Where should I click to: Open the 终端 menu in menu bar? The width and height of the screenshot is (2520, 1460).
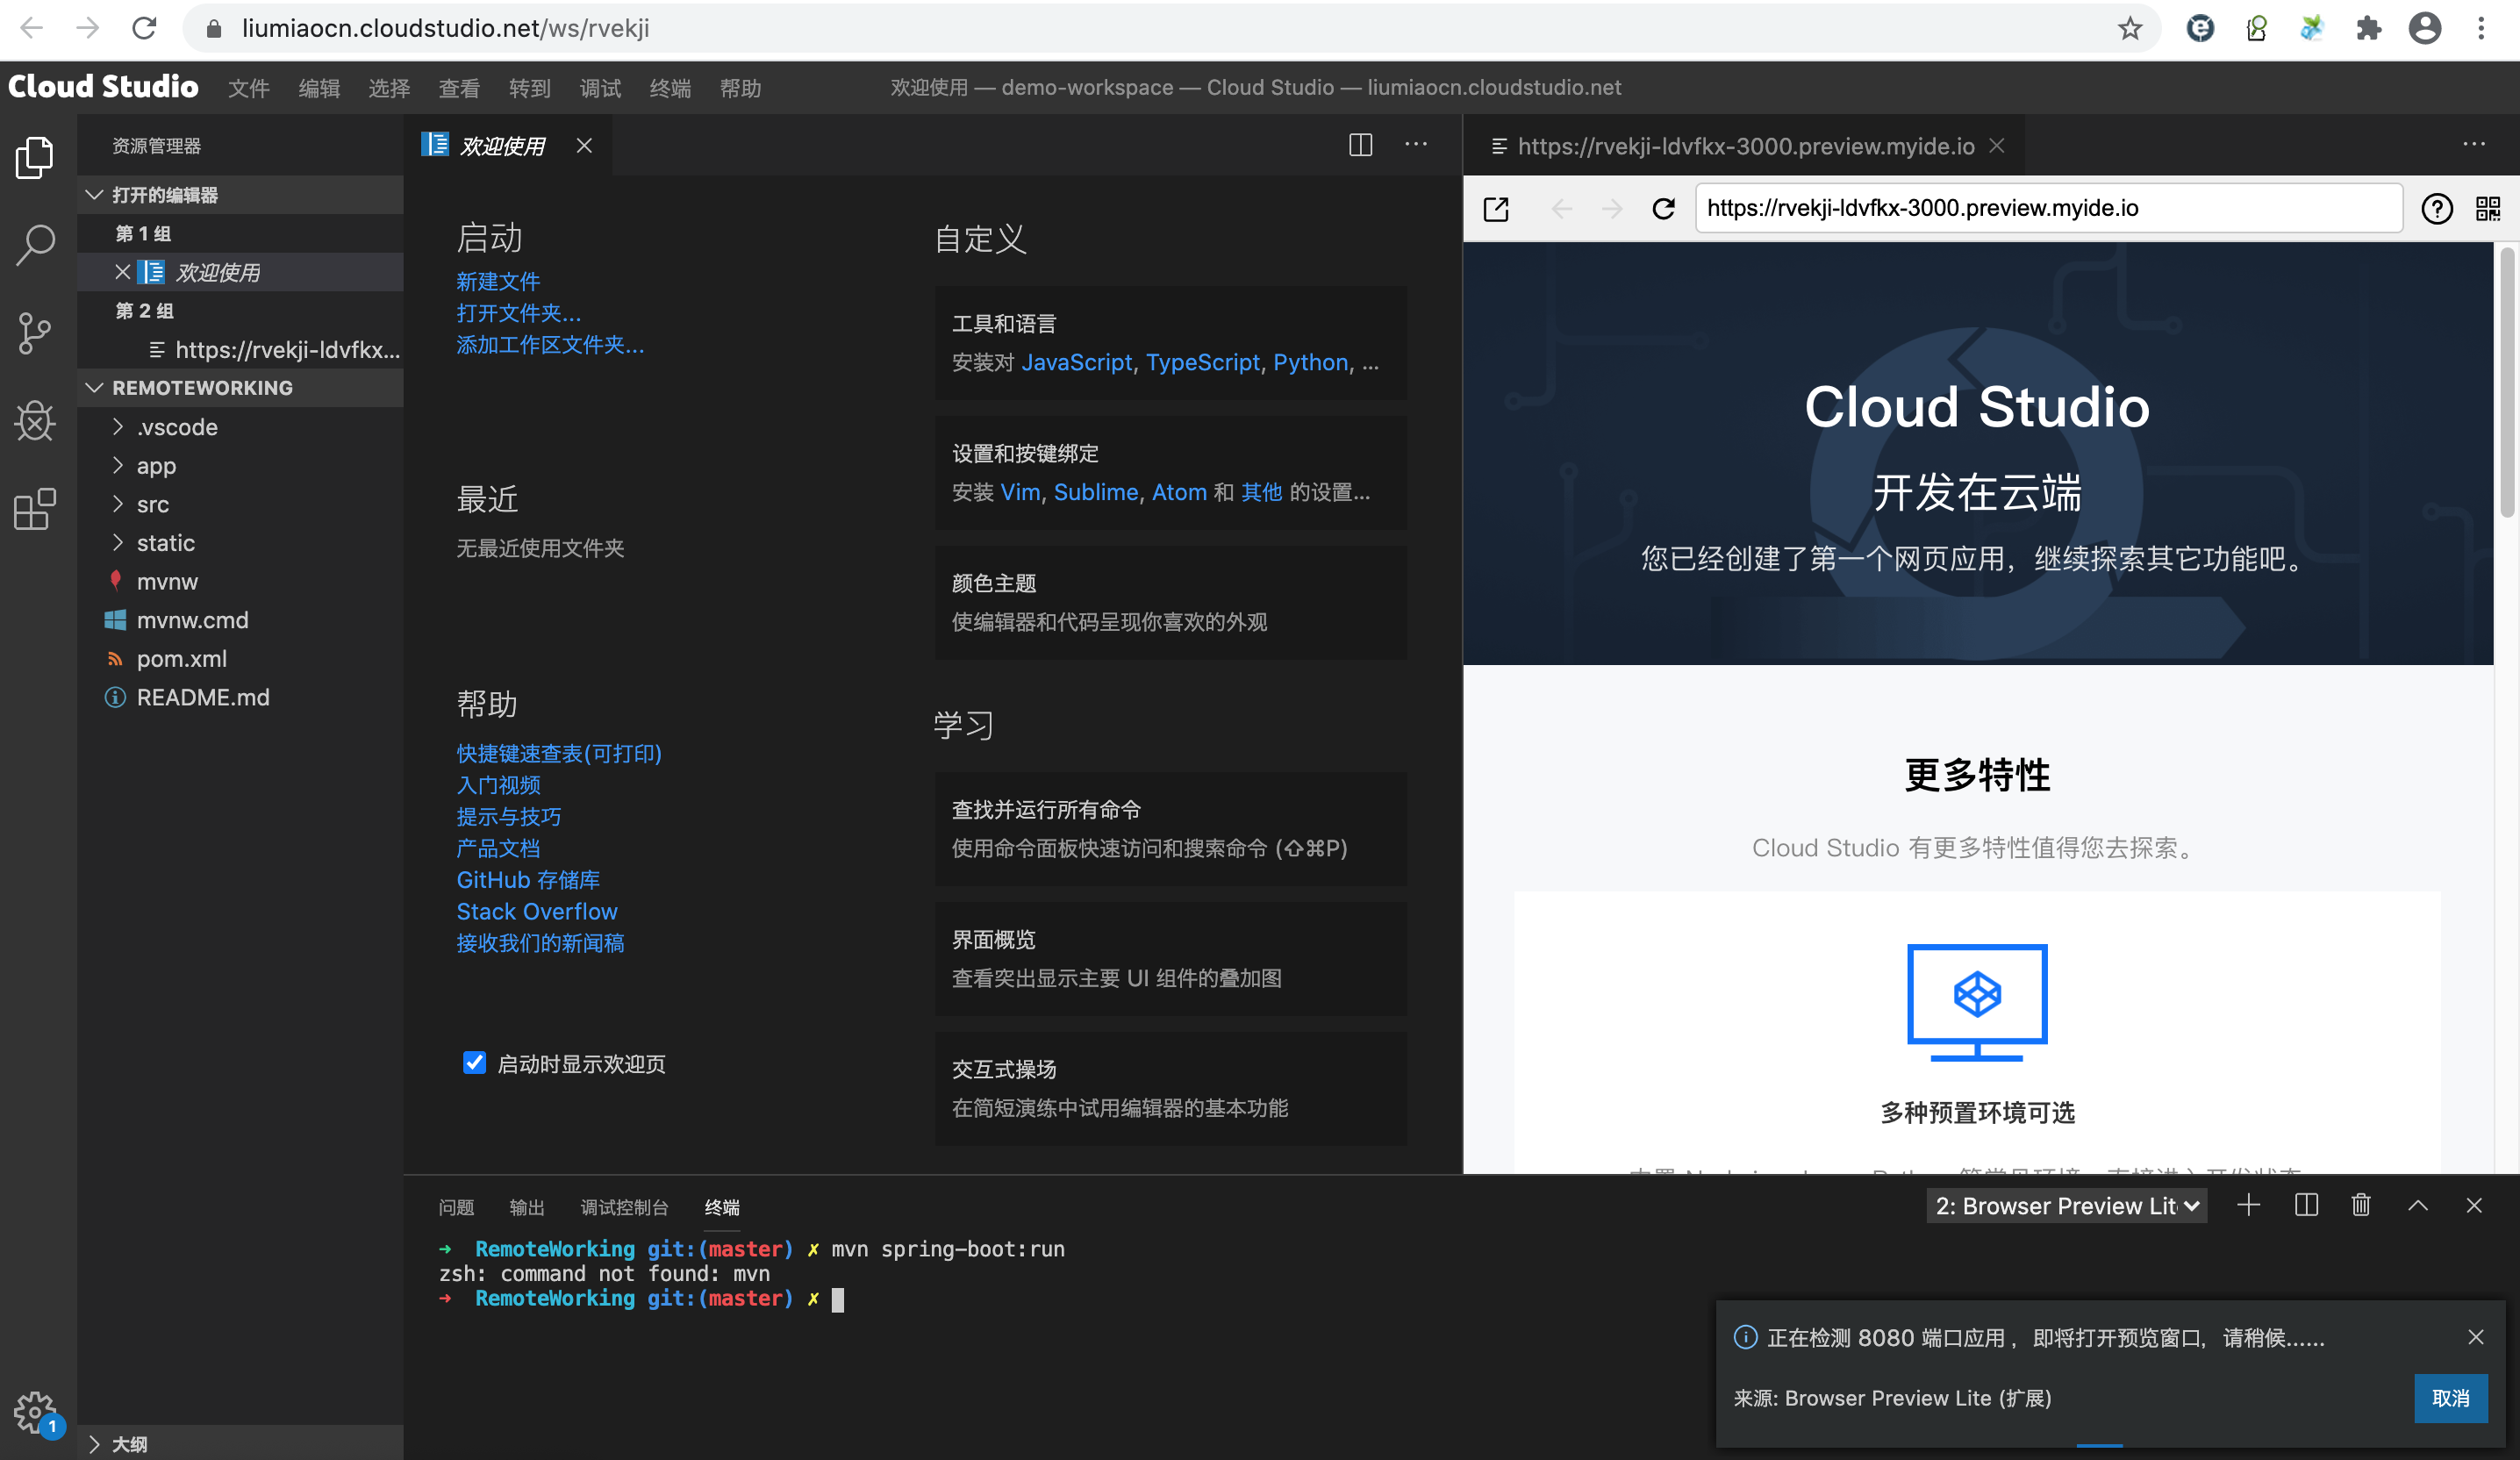tap(669, 89)
